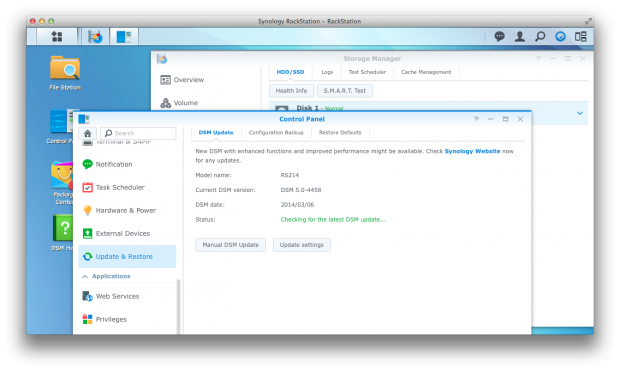Open External Devices in the sidebar
The image size is (620, 371).
(127, 233)
